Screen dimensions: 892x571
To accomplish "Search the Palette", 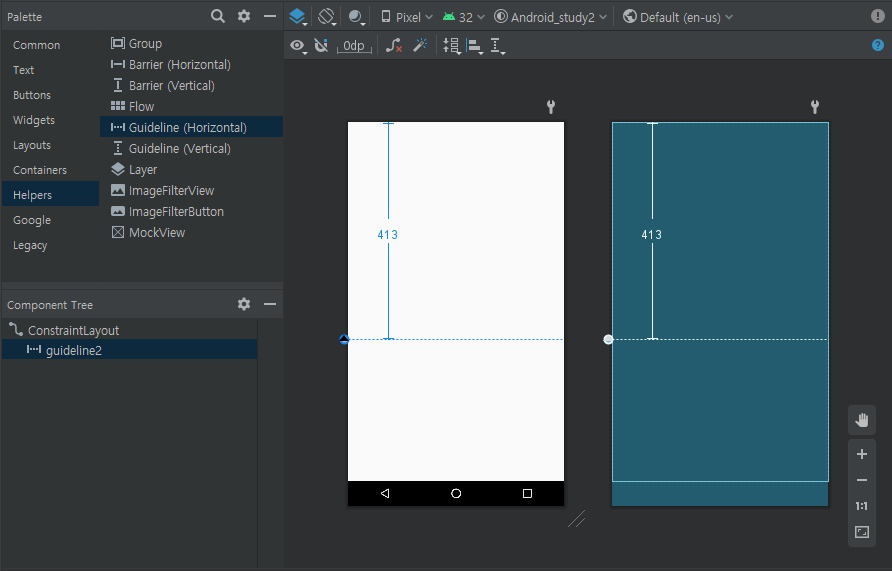I will [217, 16].
